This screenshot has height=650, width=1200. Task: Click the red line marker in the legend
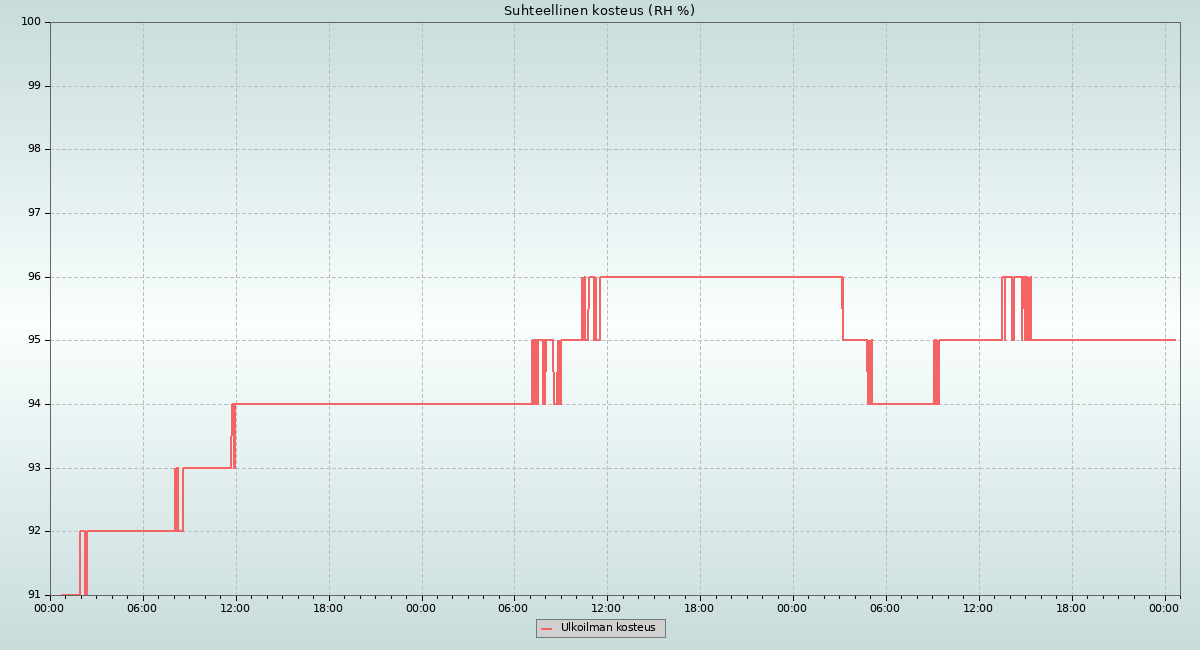click(x=547, y=629)
